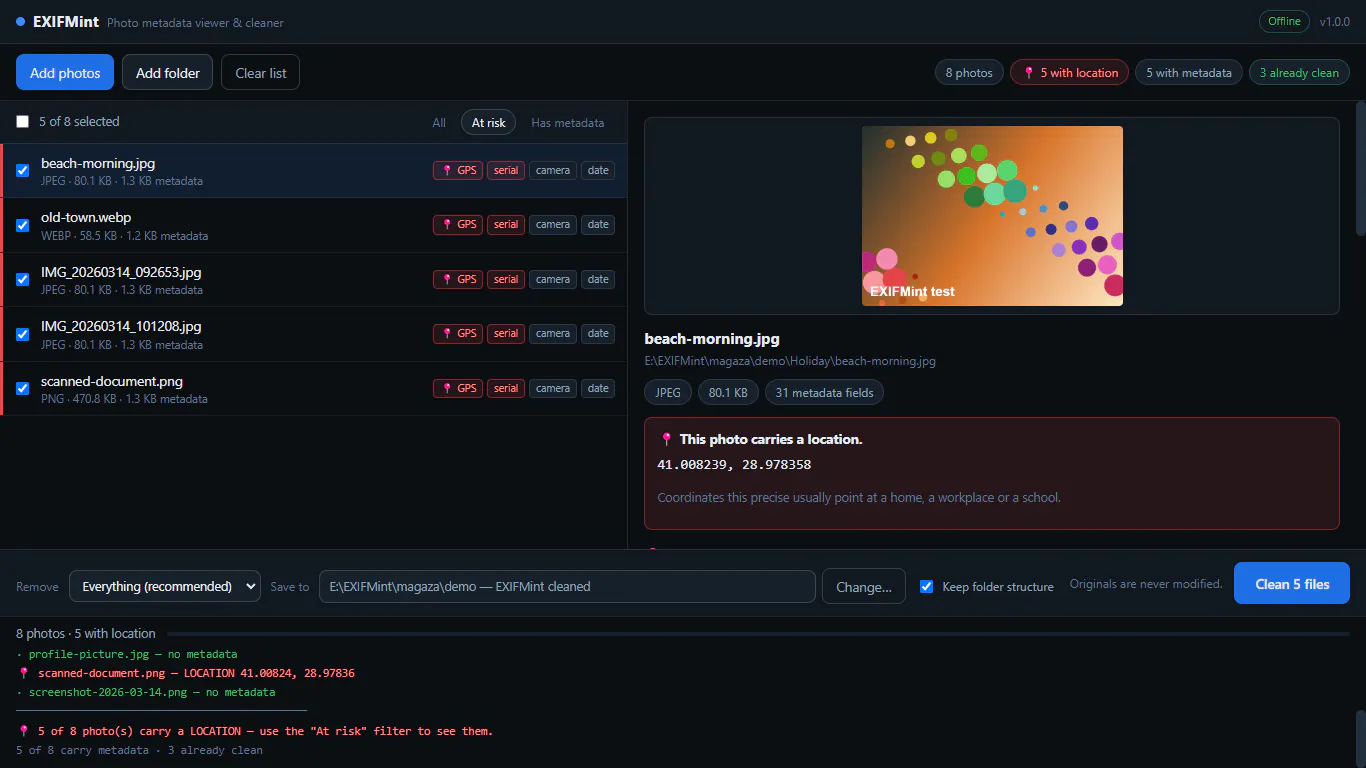Click the GPS pin badge on beach-morning.jpg row

(x=458, y=170)
